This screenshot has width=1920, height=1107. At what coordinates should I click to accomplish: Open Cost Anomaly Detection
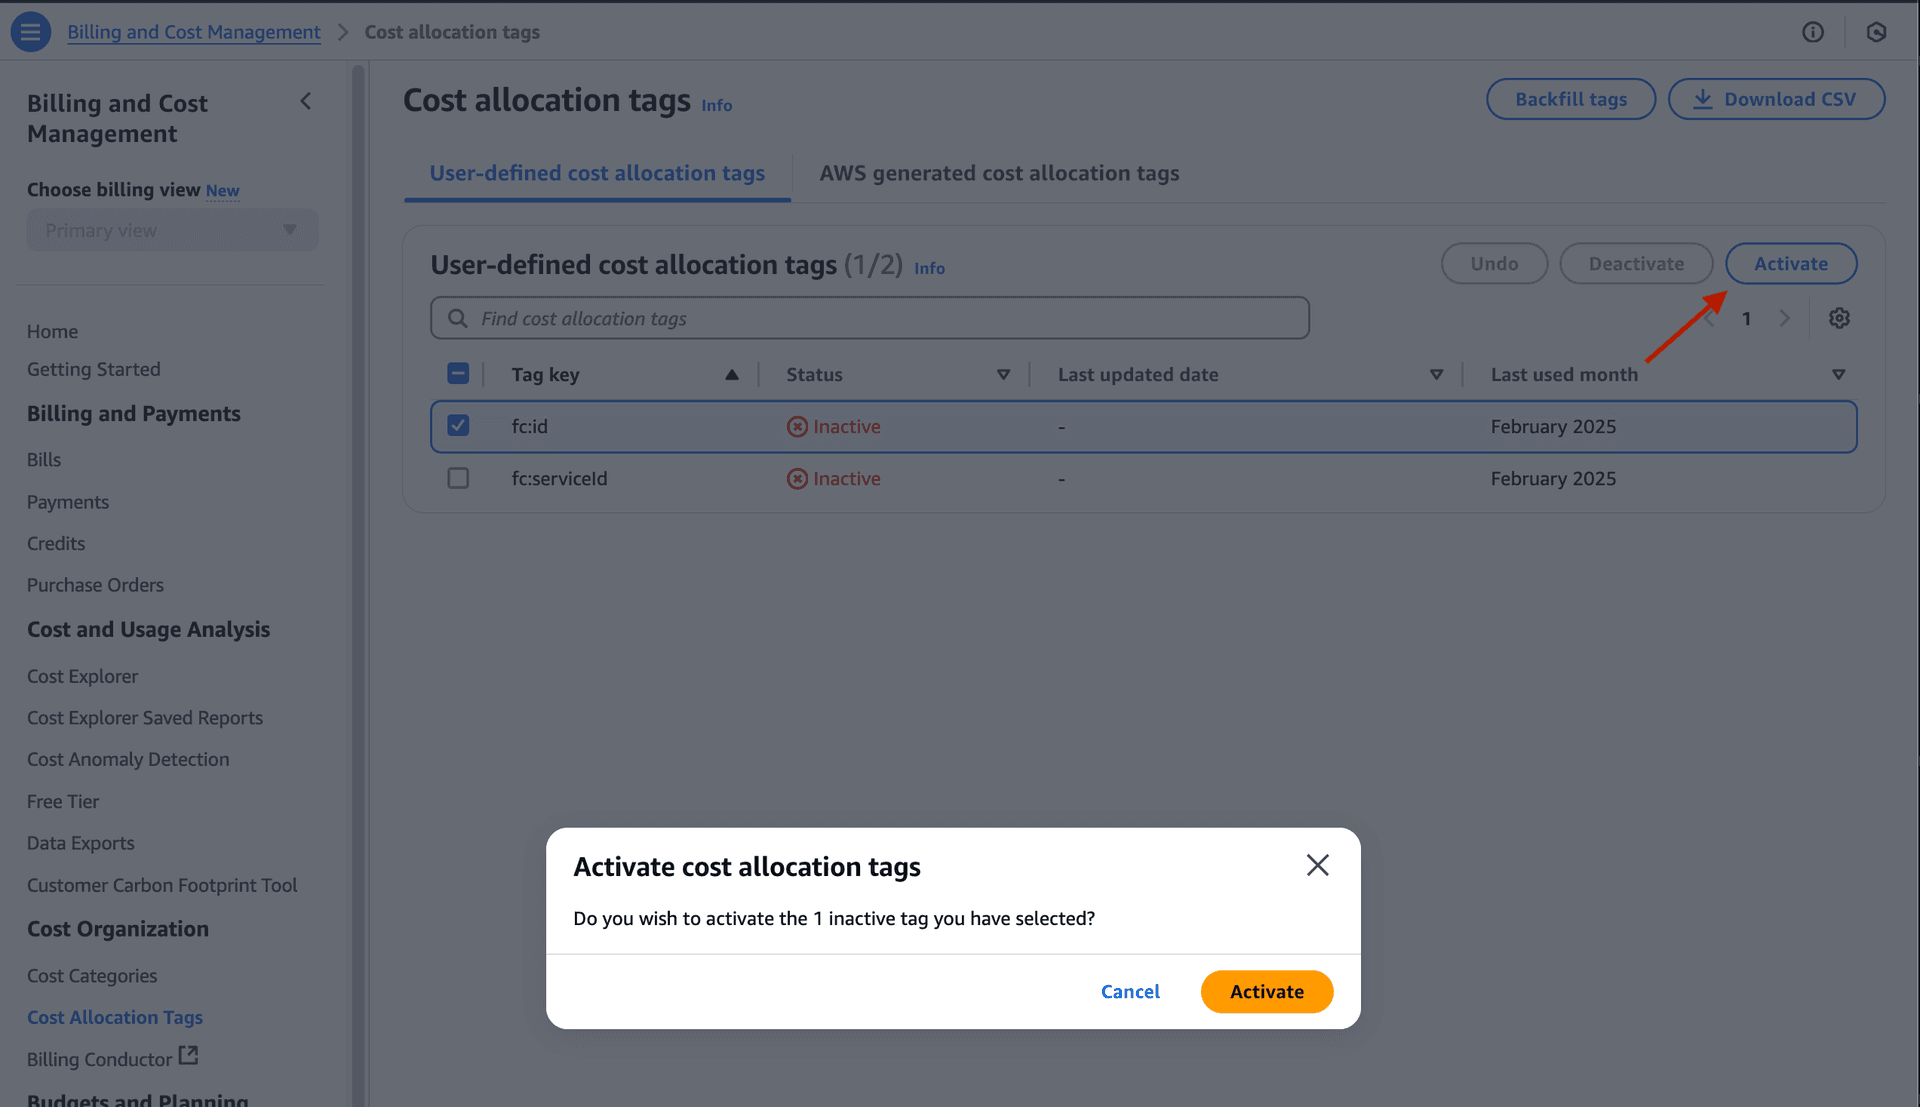click(128, 759)
